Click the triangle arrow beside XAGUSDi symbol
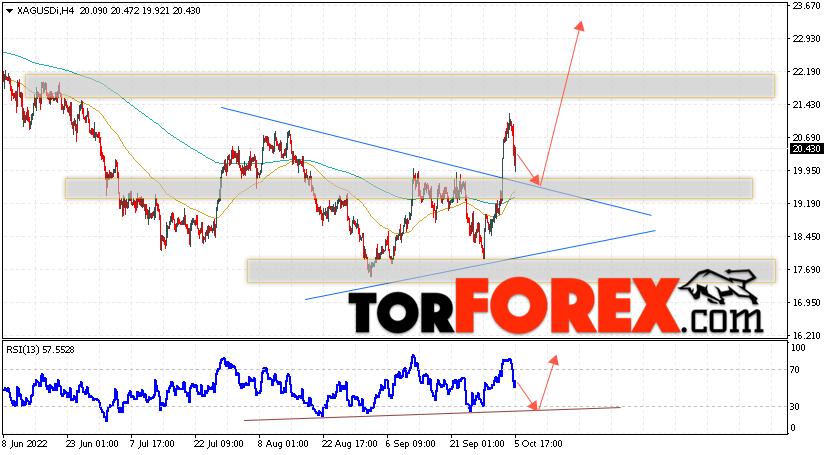This screenshot has height=455, width=828. click(9, 11)
